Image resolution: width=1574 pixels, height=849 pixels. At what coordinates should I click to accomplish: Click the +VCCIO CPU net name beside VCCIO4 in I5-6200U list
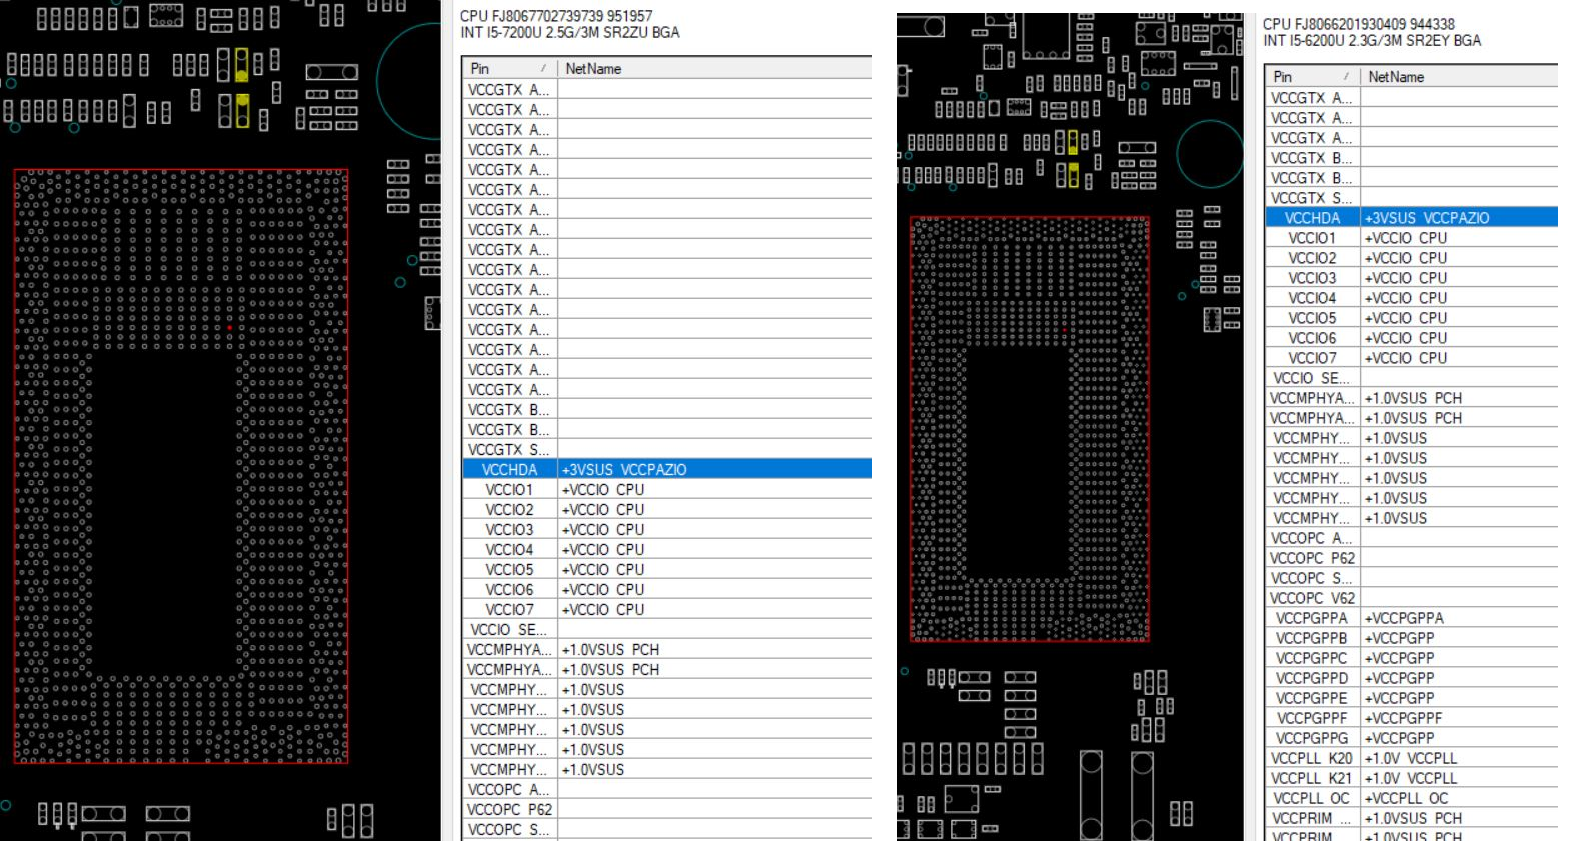[x=1405, y=298]
